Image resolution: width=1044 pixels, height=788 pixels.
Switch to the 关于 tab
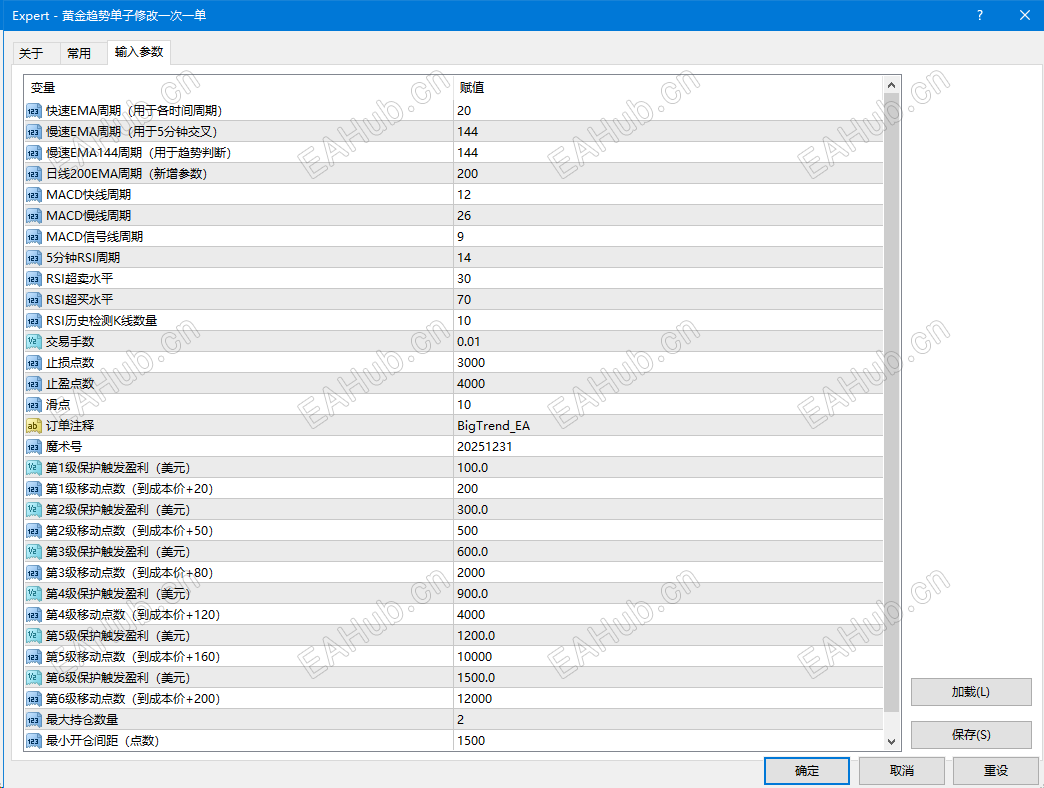tap(31, 53)
